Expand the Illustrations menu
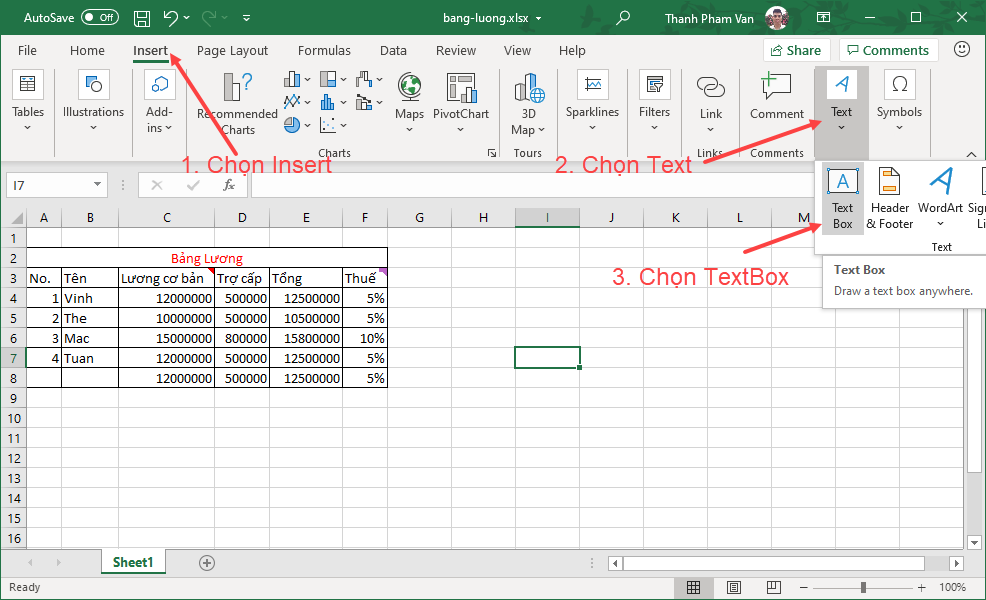Image resolution: width=986 pixels, height=600 pixels. pos(93,101)
